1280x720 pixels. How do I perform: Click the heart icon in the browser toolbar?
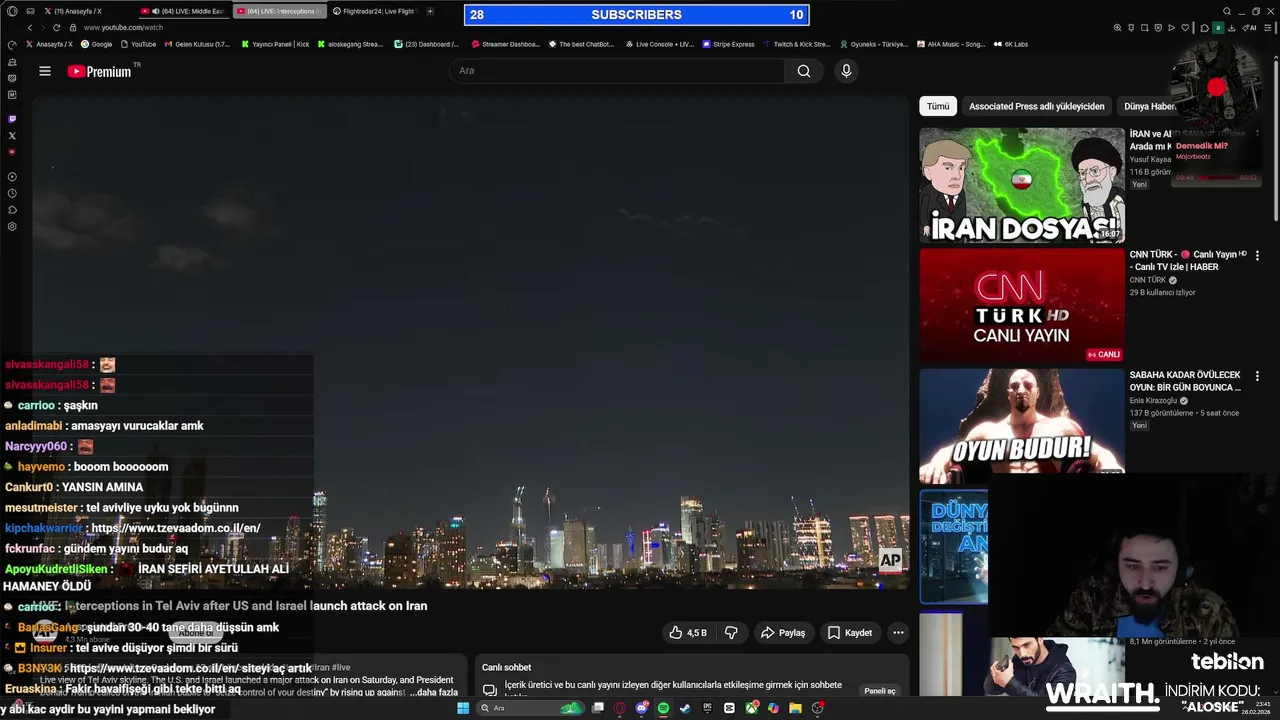[1185, 27]
